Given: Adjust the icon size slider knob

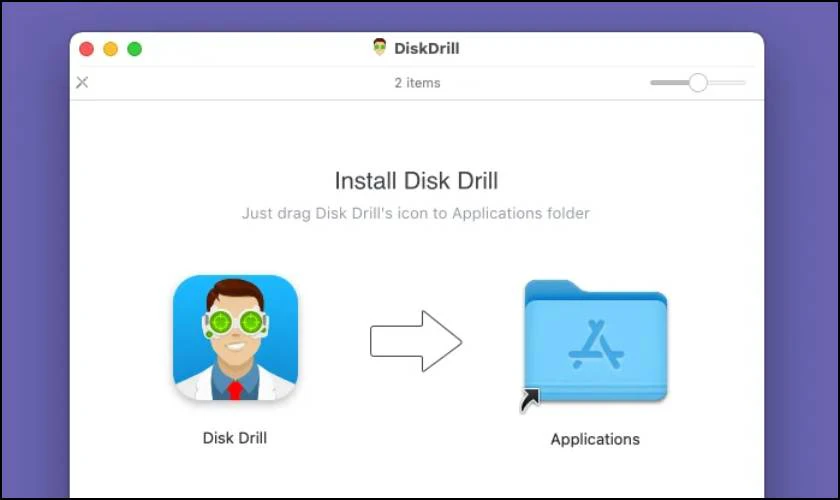Looking at the screenshot, I should pyautogui.click(x=698, y=83).
